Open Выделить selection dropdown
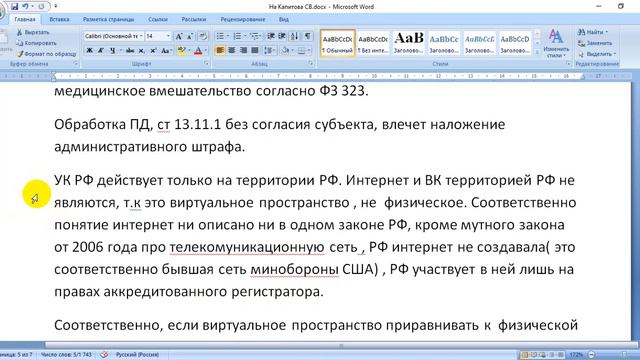The image size is (640, 360). click(x=596, y=54)
